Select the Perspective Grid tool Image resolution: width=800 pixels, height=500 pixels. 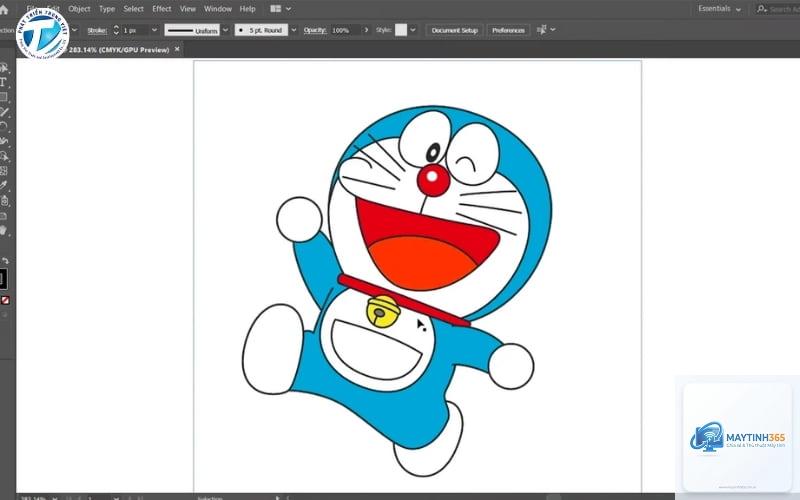click(4, 170)
